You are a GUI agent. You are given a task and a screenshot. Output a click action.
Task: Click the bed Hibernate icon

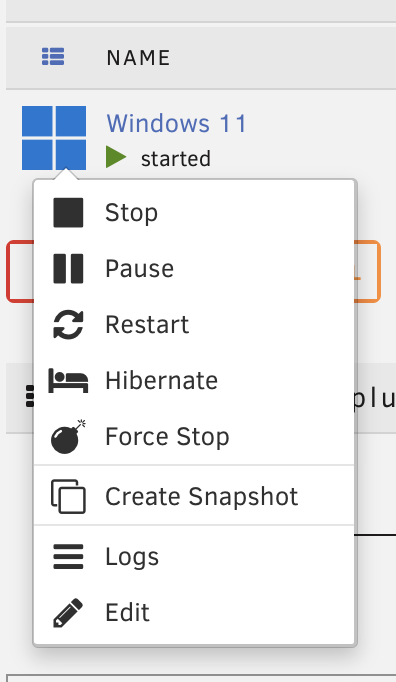[68, 381]
